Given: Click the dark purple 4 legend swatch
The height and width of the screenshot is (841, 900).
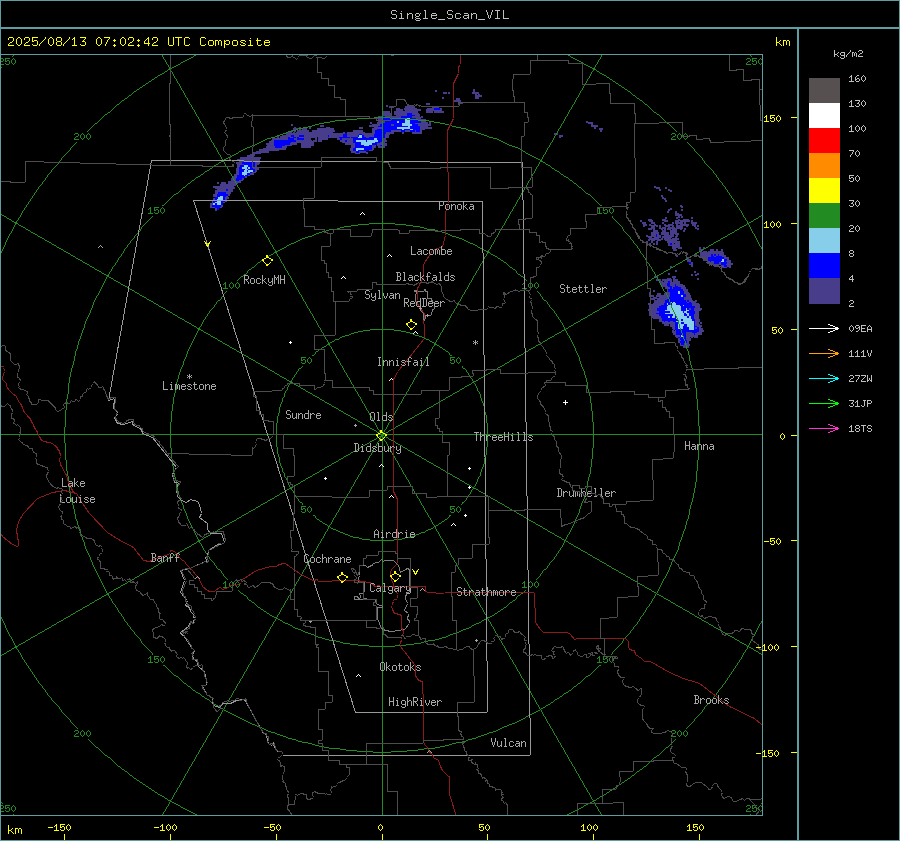Looking at the screenshot, I should pyautogui.click(x=824, y=290).
